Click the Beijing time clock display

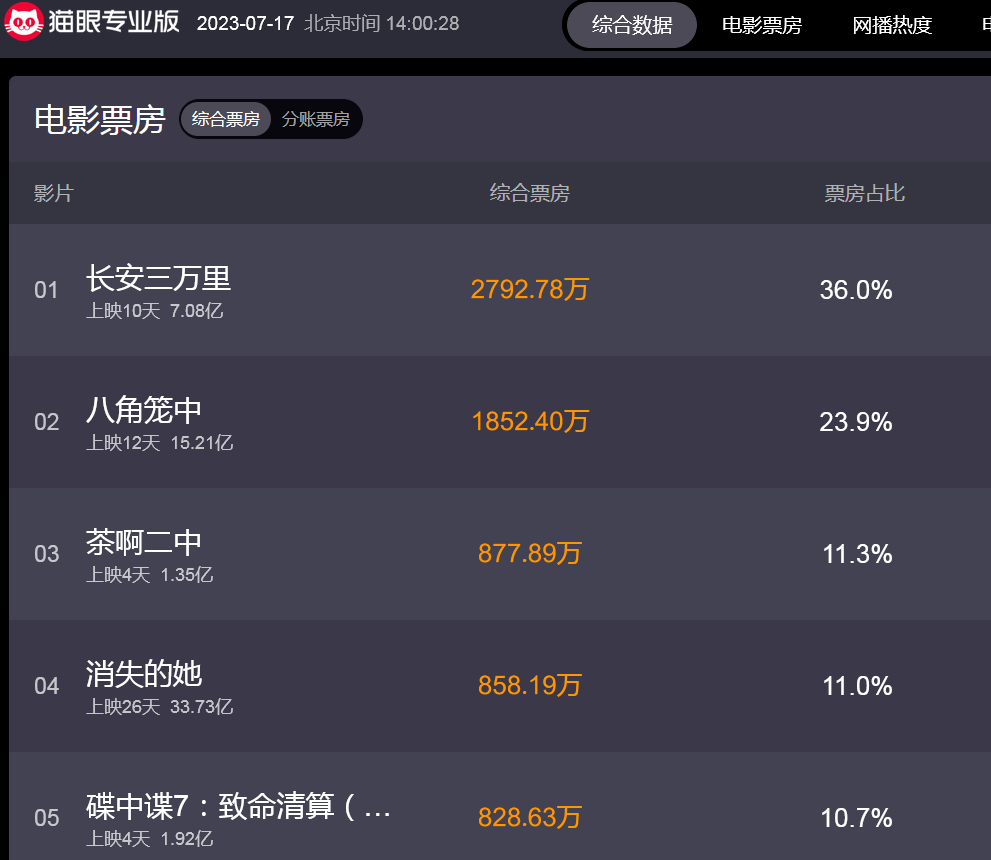tap(382, 23)
